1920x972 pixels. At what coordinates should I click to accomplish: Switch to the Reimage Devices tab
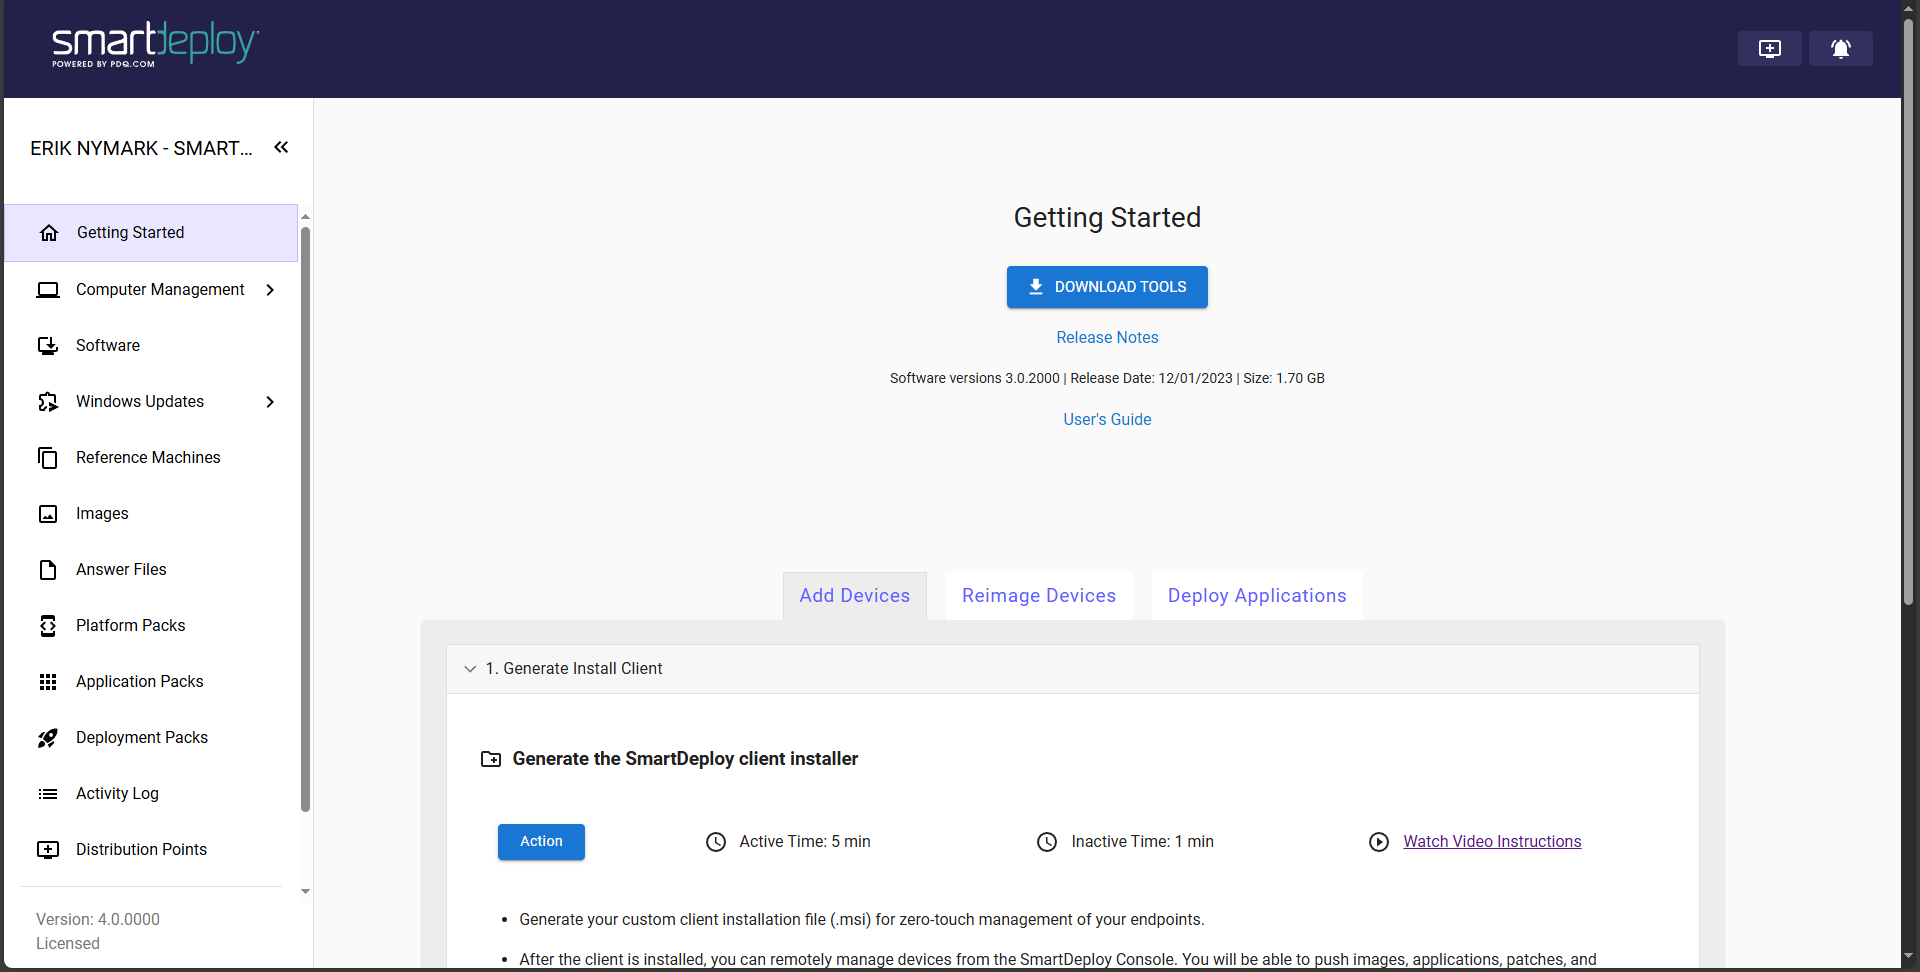tap(1038, 595)
